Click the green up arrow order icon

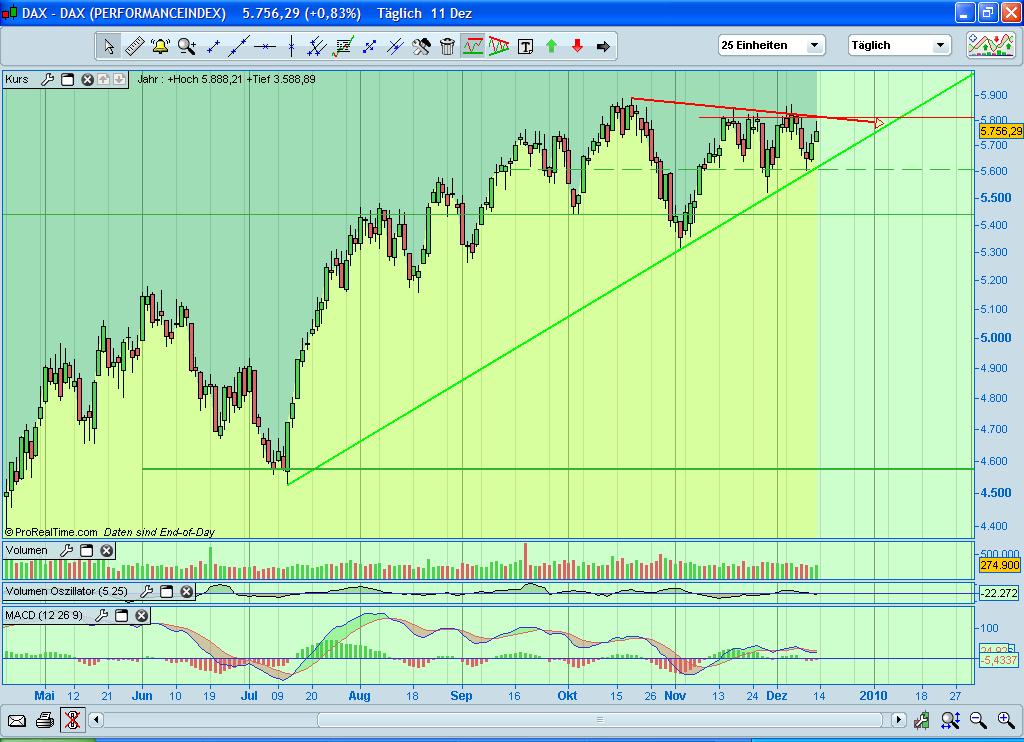pos(550,46)
